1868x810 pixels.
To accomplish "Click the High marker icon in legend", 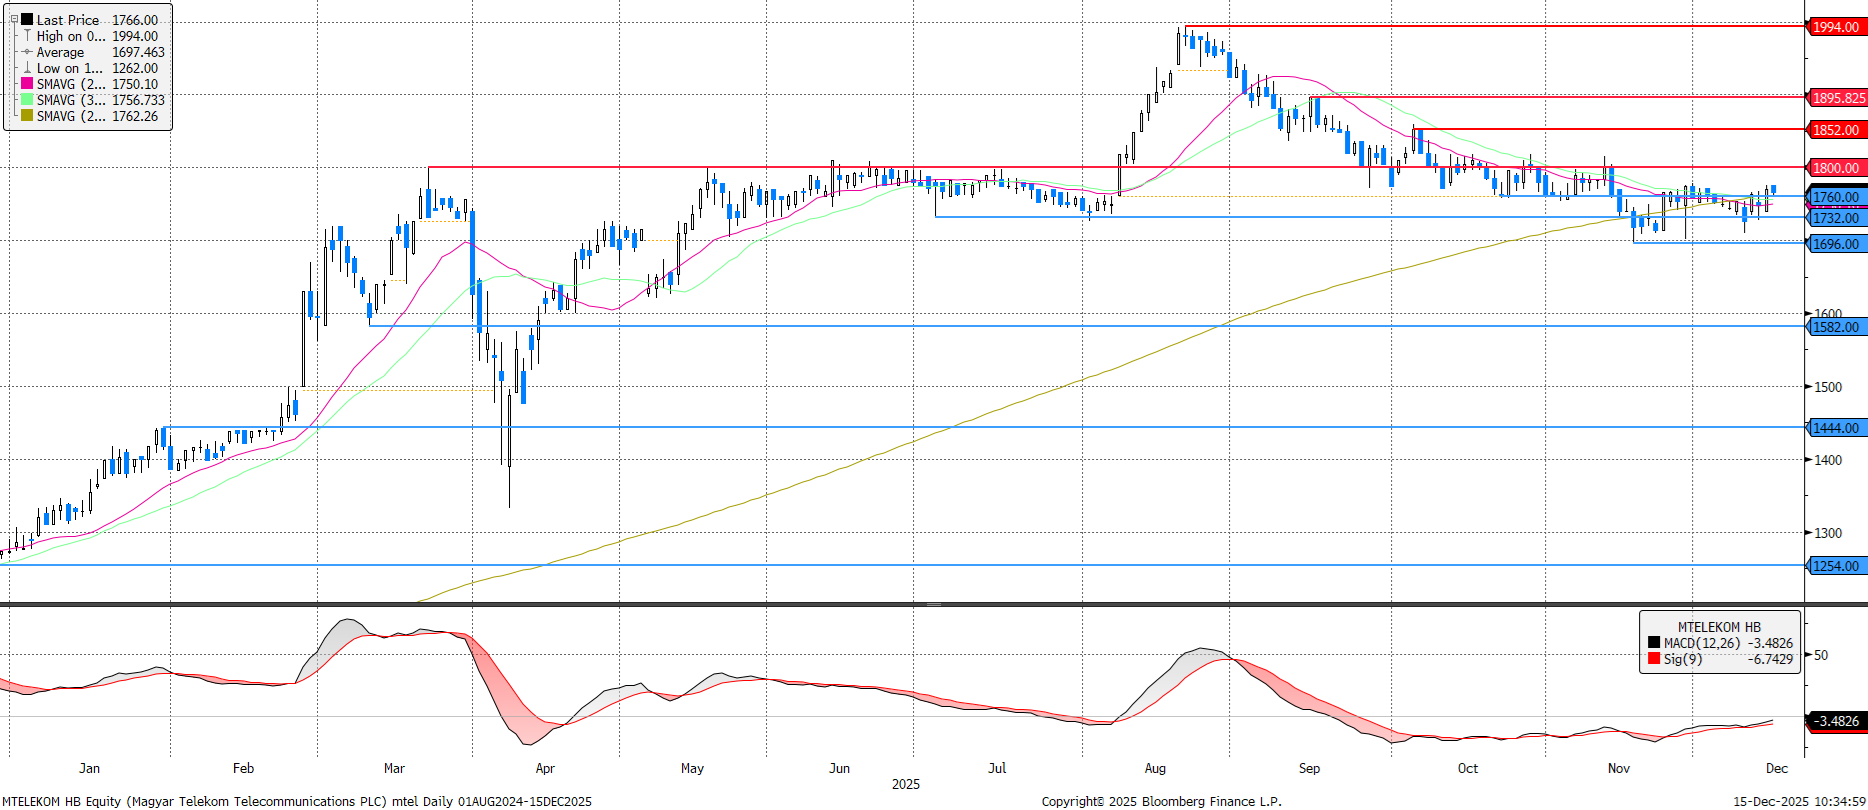I will click(x=27, y=36).
